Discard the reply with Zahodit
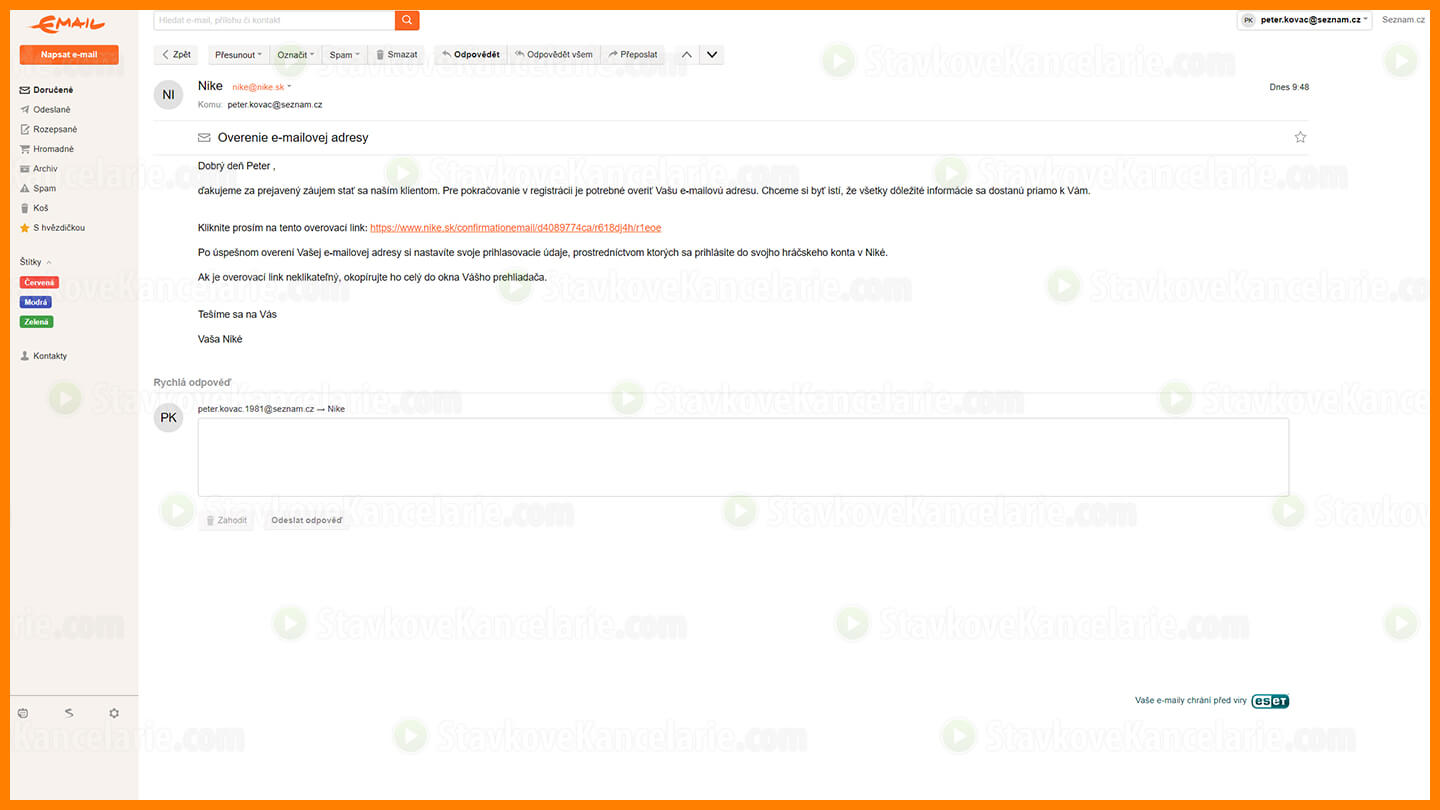This screenshot has width=1440, height=810. pyautogui.click(x=226, y=520)
